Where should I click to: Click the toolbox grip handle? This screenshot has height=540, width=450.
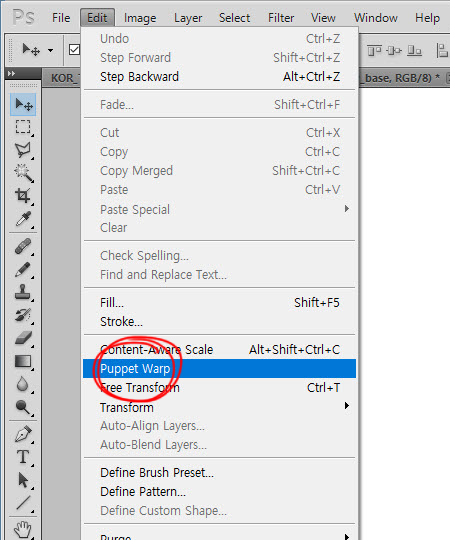point(23,85)
